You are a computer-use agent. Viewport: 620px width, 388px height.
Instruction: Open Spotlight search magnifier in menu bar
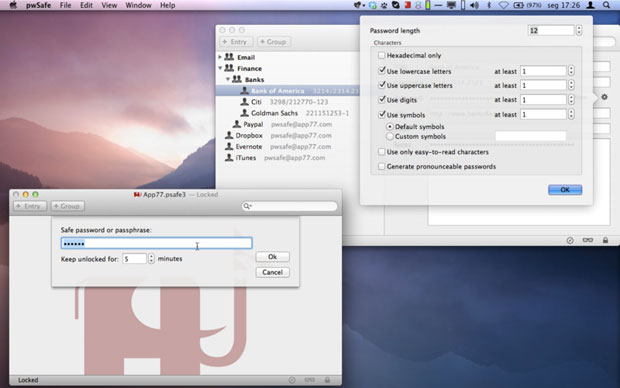[x=607, y=5]
